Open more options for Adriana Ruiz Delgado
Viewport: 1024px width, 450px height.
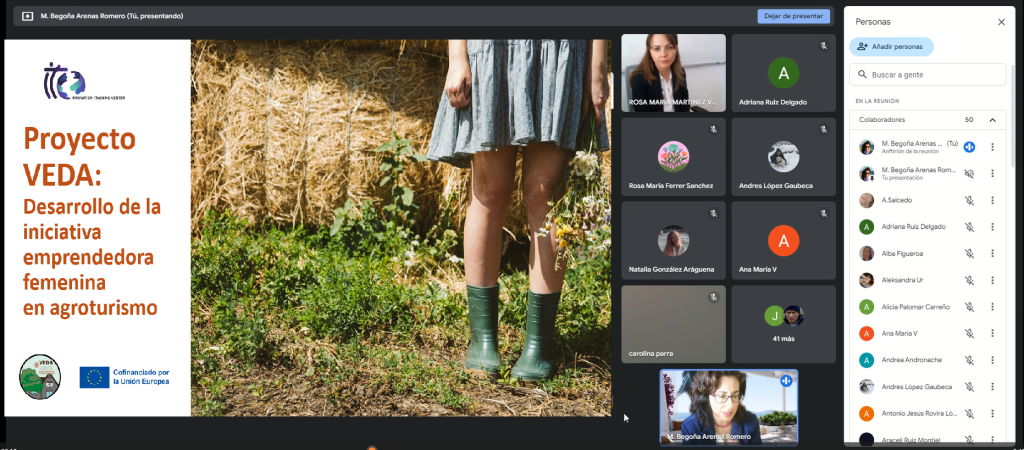click(992, 227)
